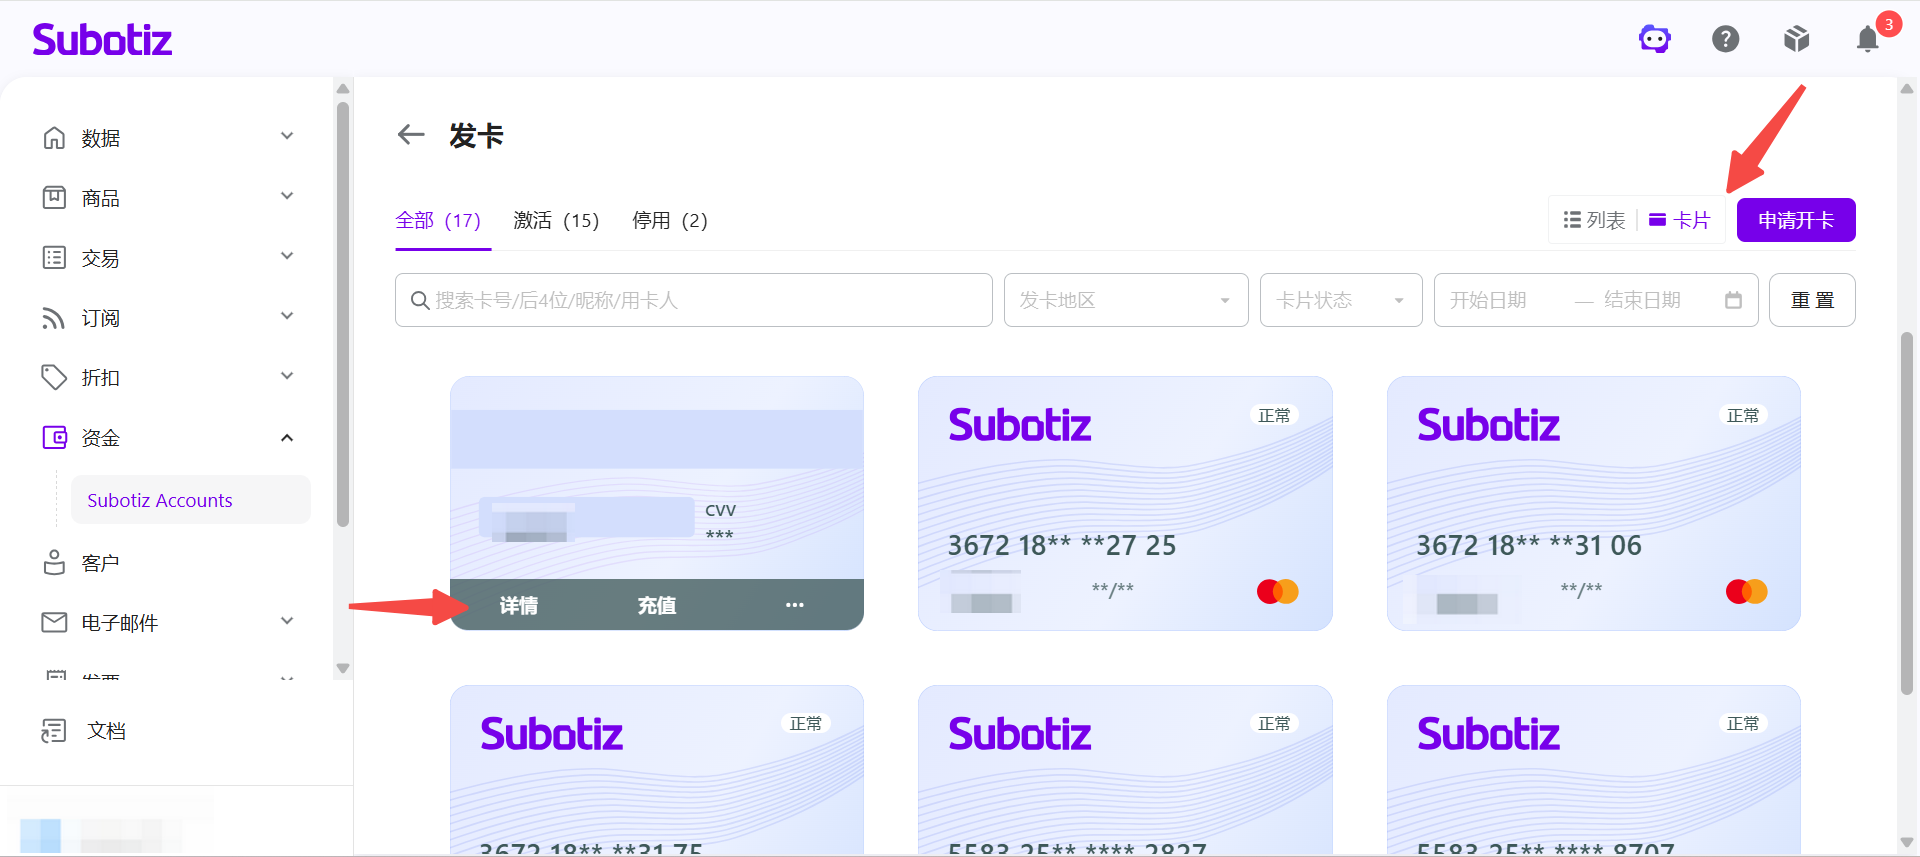The width and height of the screenshot is (1920, 857).
Task: Open notifications bell with 3 alerts
Action: (1868, 39)
